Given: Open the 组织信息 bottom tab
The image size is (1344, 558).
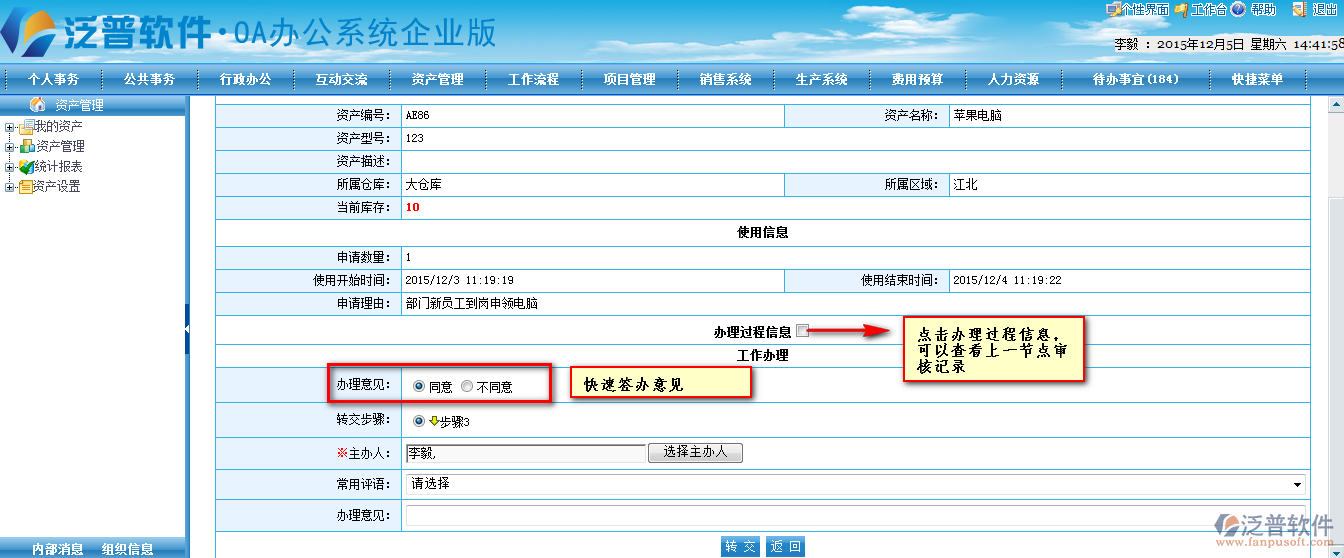Looking at the screenshot, I should (x=127, y=549).
